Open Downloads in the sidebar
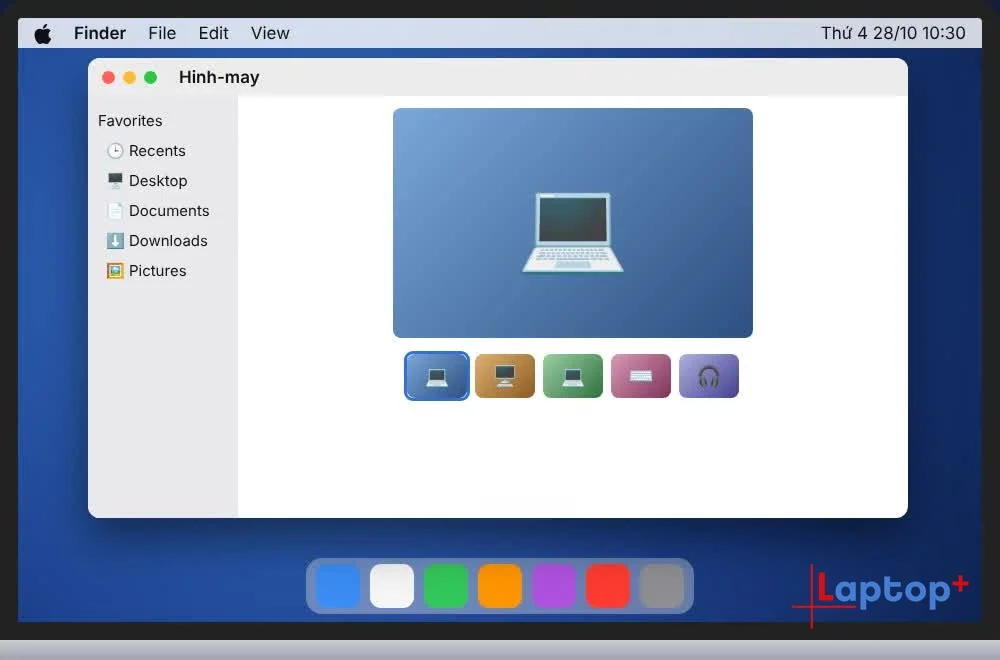This screenshot has width=1000, height=660. click(157, 240)
